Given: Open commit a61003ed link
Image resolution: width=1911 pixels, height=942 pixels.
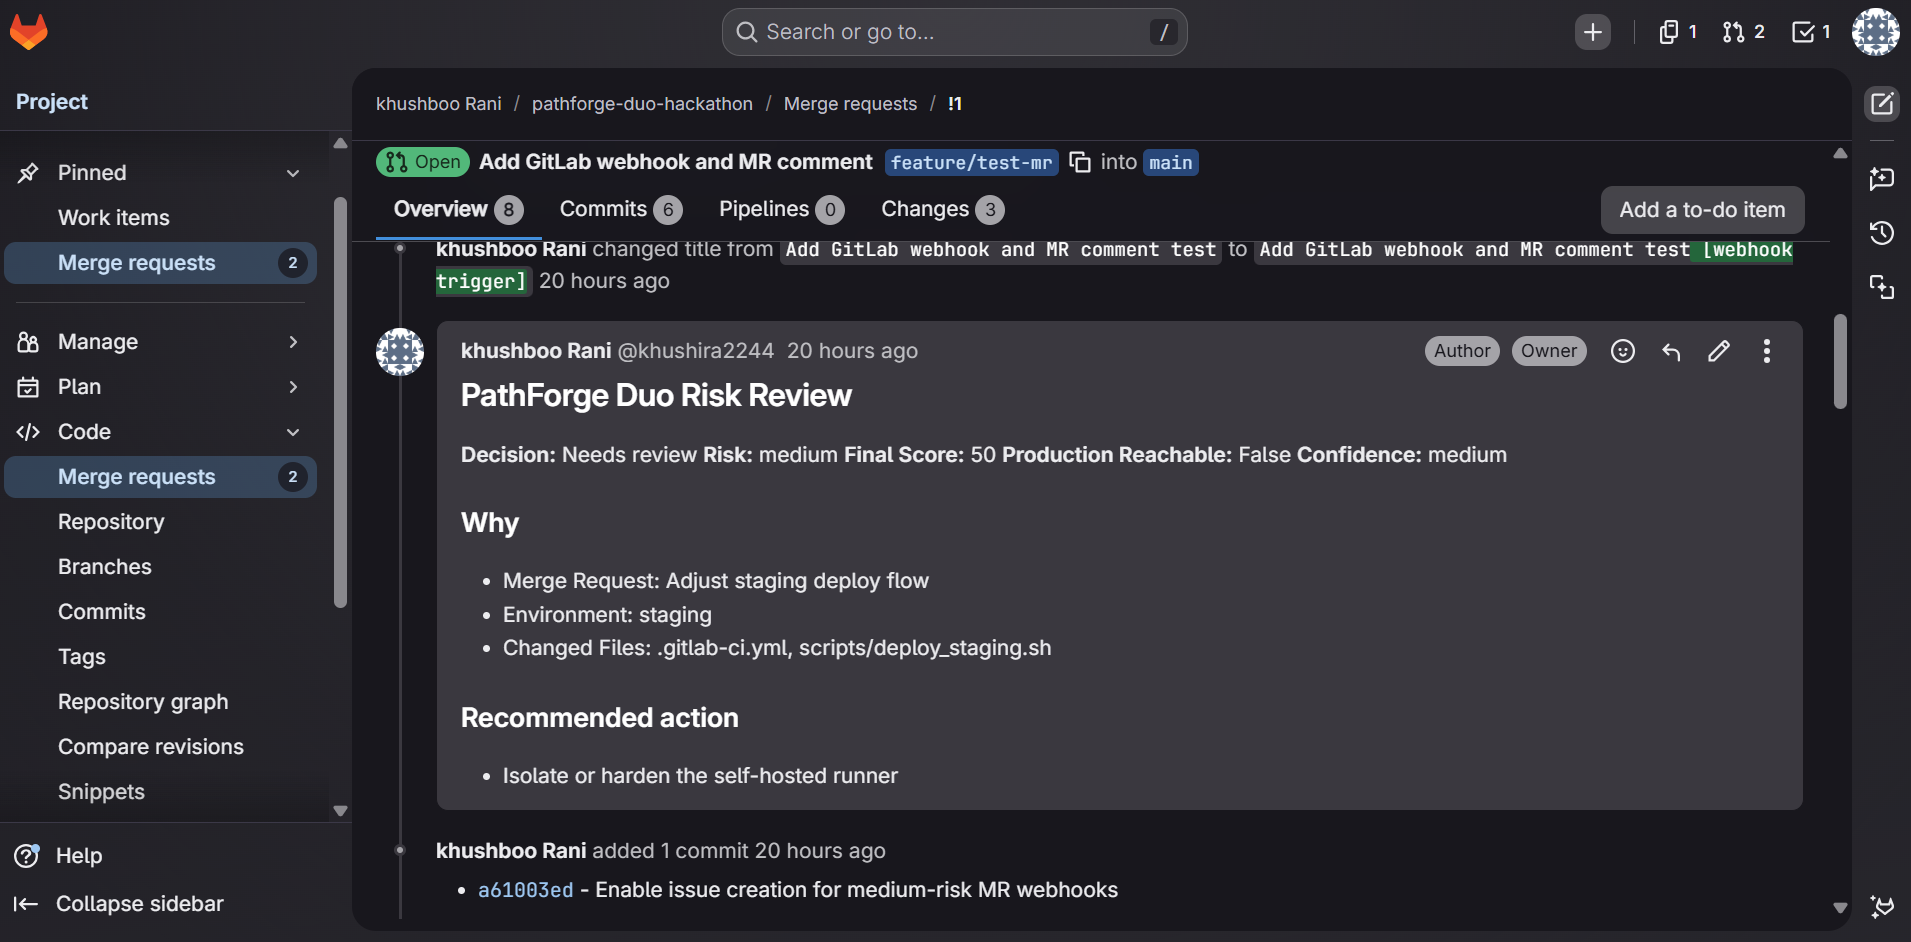Looking at the screenshot, I should (x=526, y=890).
